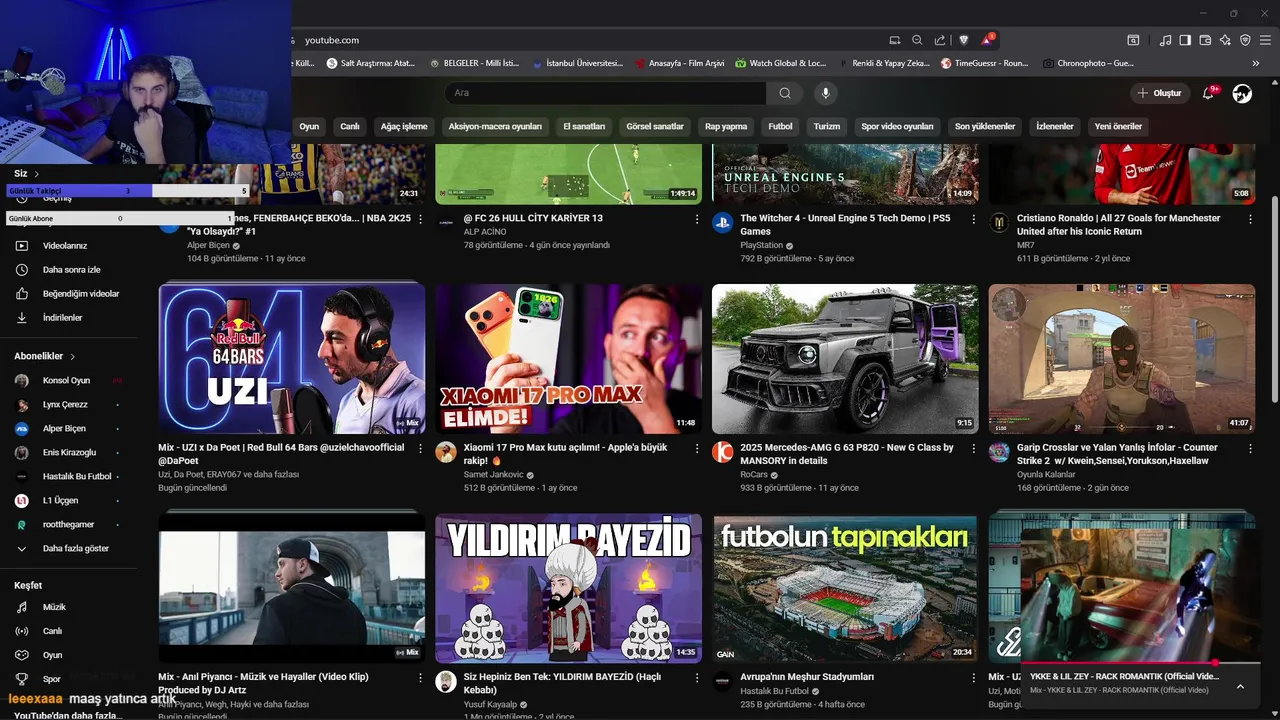Image resolution: width=1280 pixels, height=720 pixels.
Task: Open Beğendiğim videolar in sidebar
Action: [80, 294]
